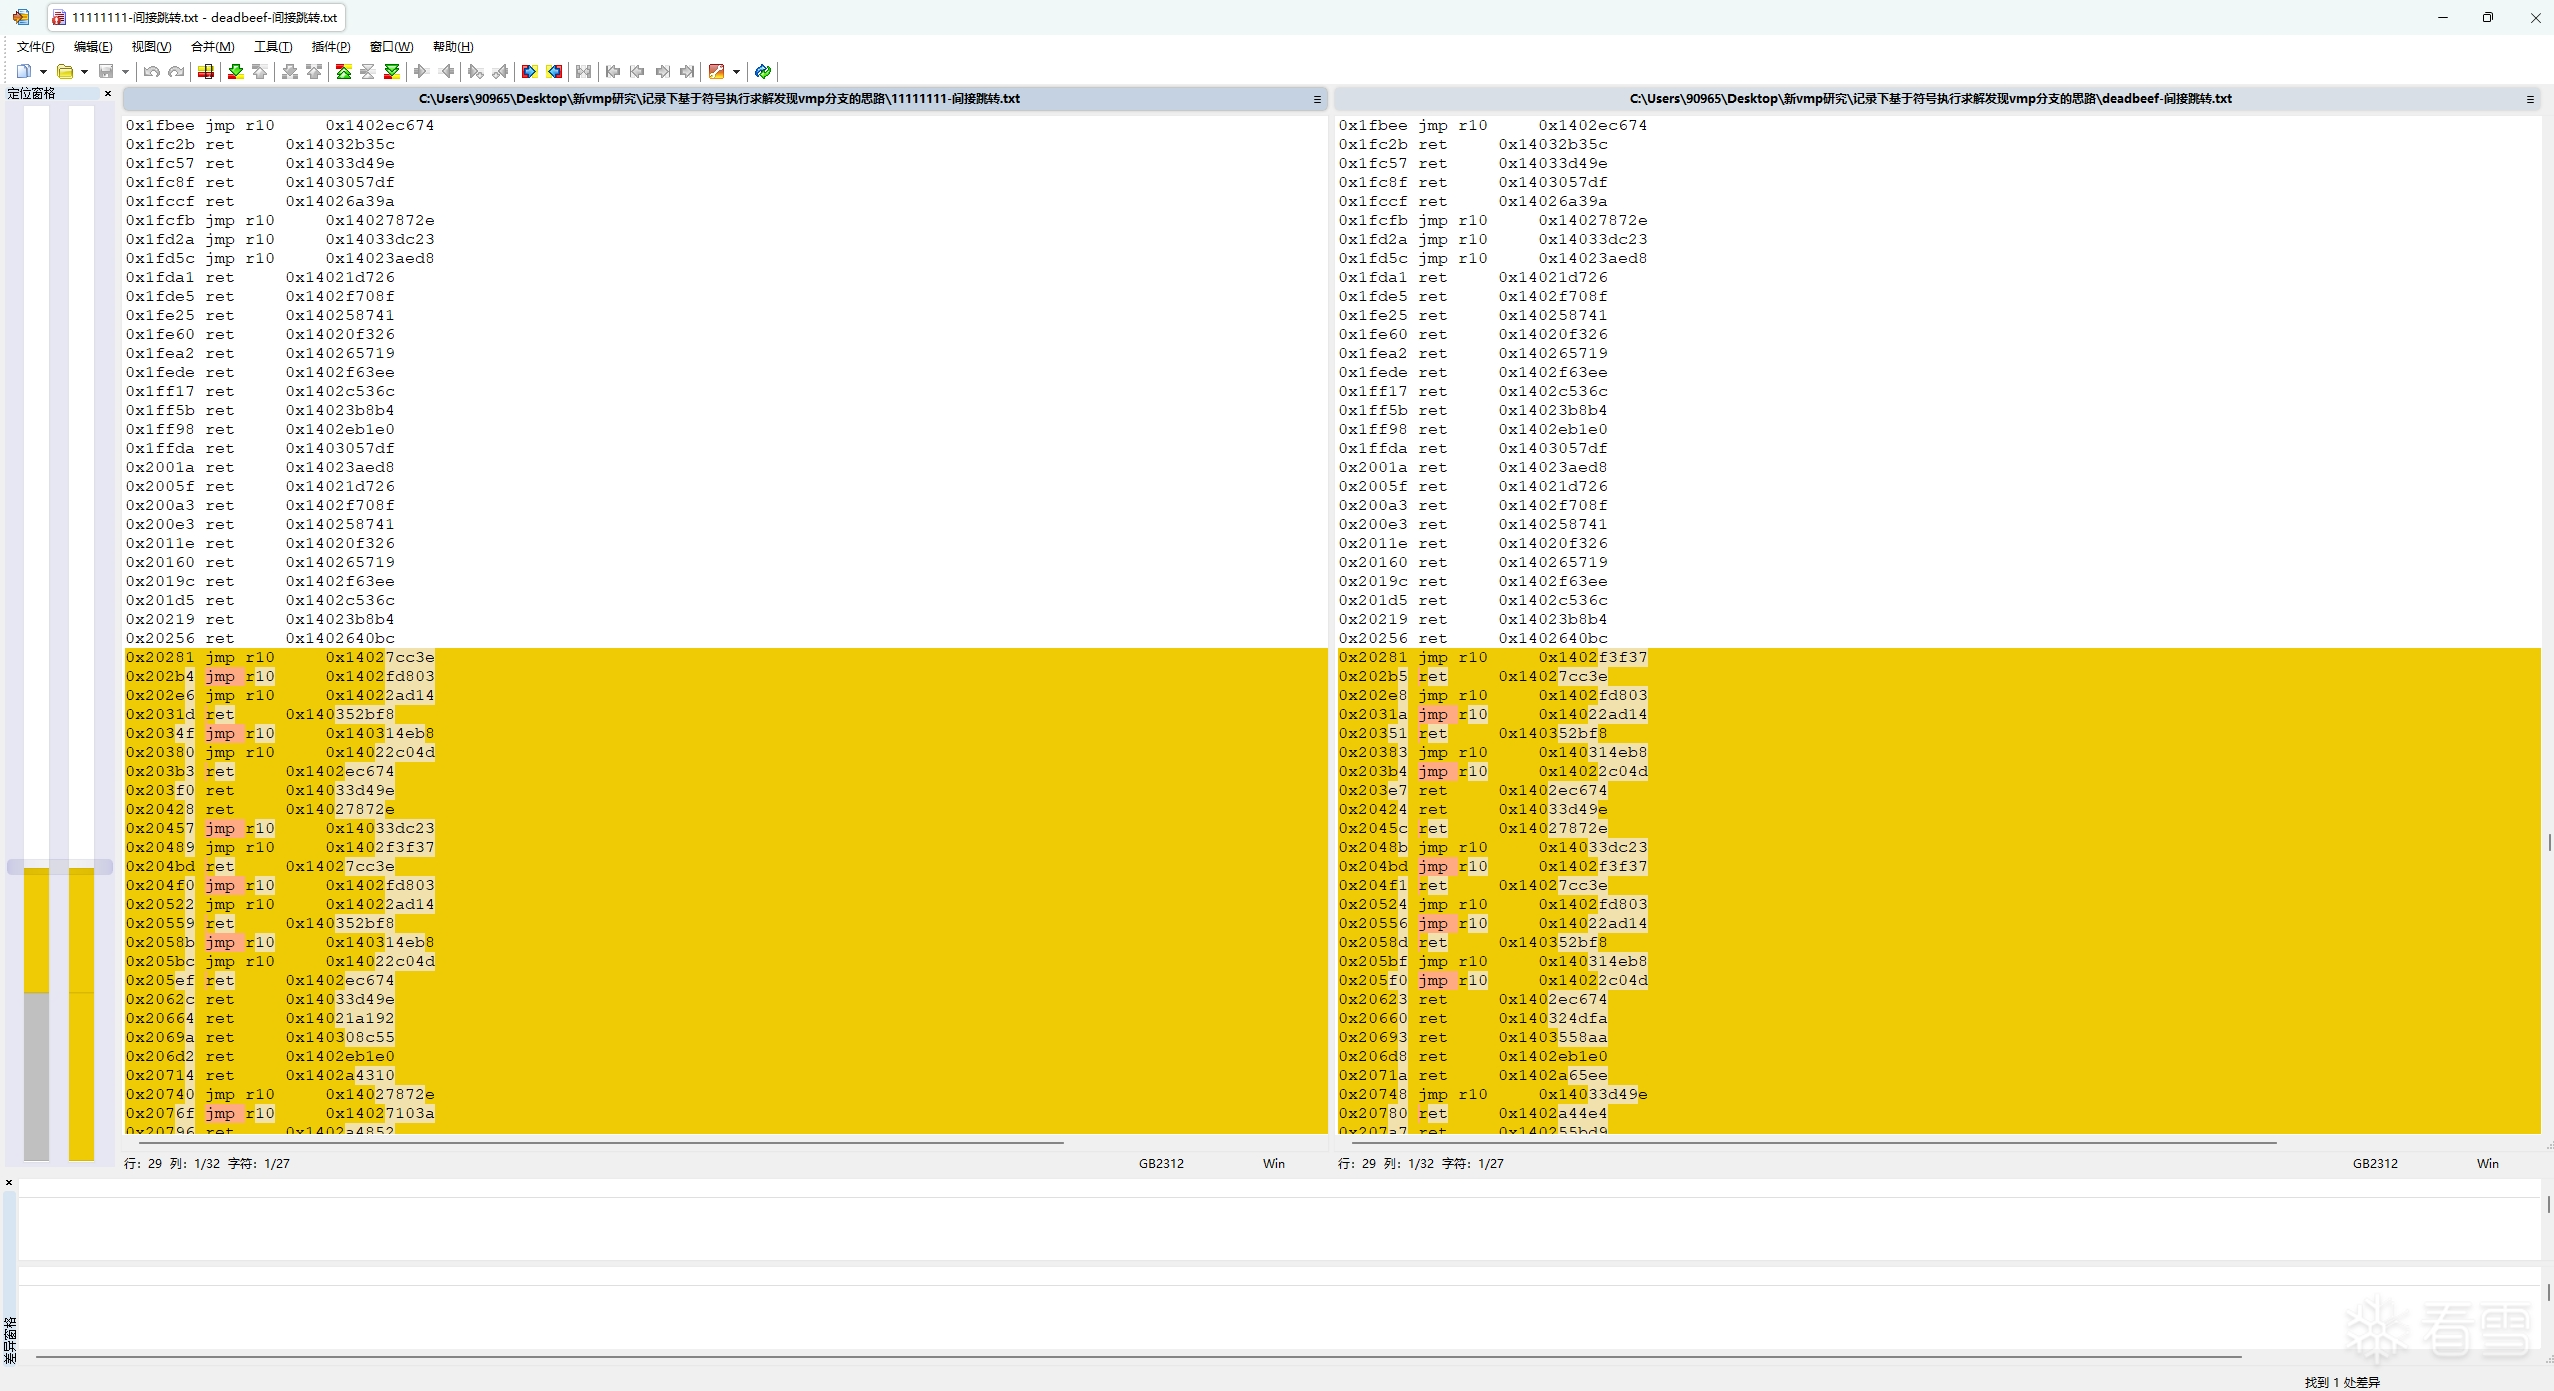Open left pane header menu button
2554x1391 pixels.
[x=1317, y=99]
